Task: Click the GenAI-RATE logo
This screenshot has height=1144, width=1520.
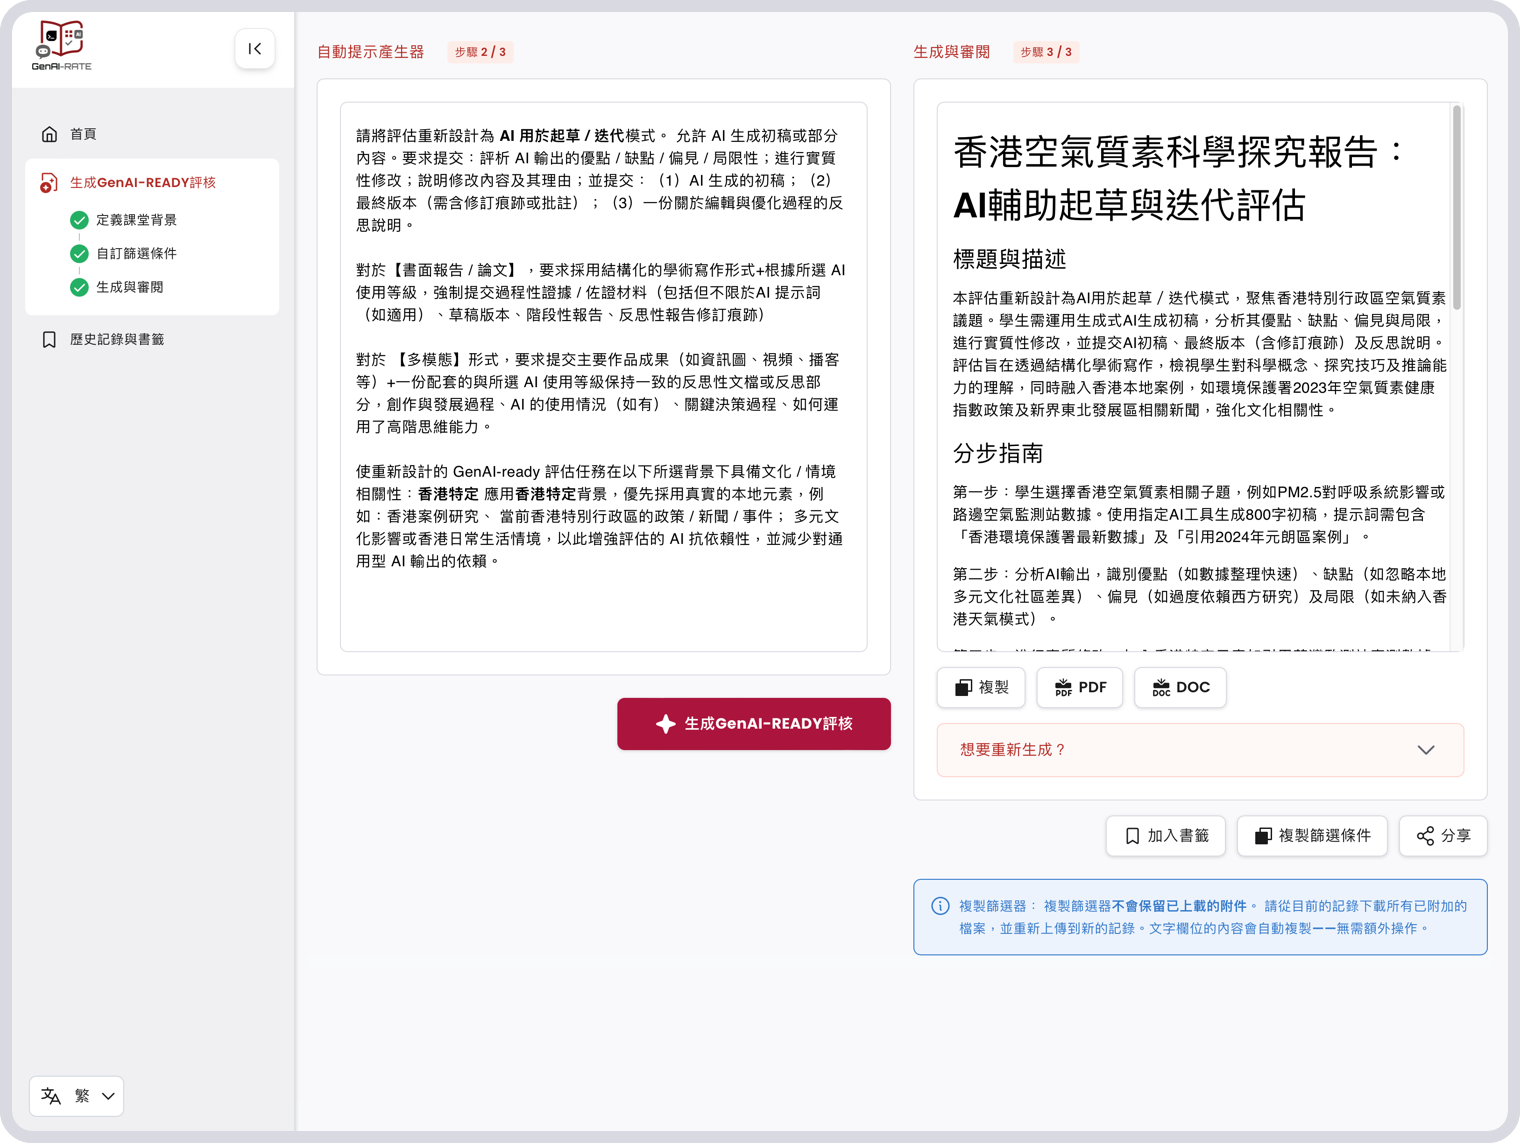Action: coord(61,46)
